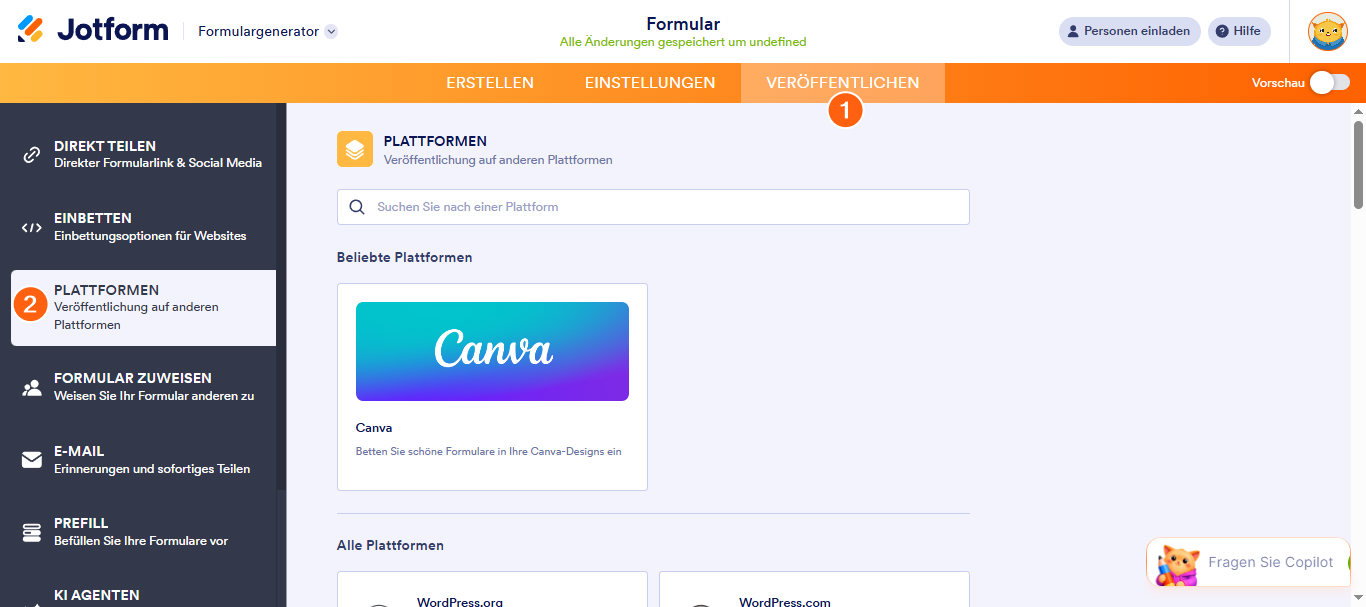Image resolution: width=1366 pixels, height=607 pixels.
Task: Open PREFILL sidebar section
Action: tap(143, 532)
